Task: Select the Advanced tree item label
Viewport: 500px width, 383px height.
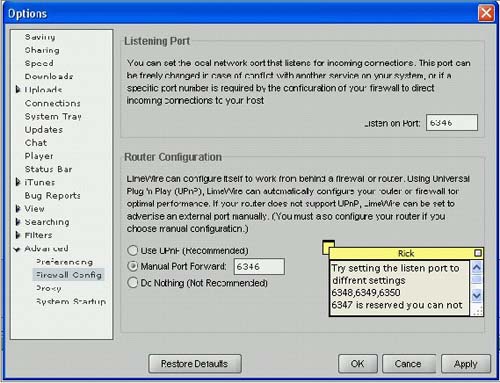Action: pos(46,248)
